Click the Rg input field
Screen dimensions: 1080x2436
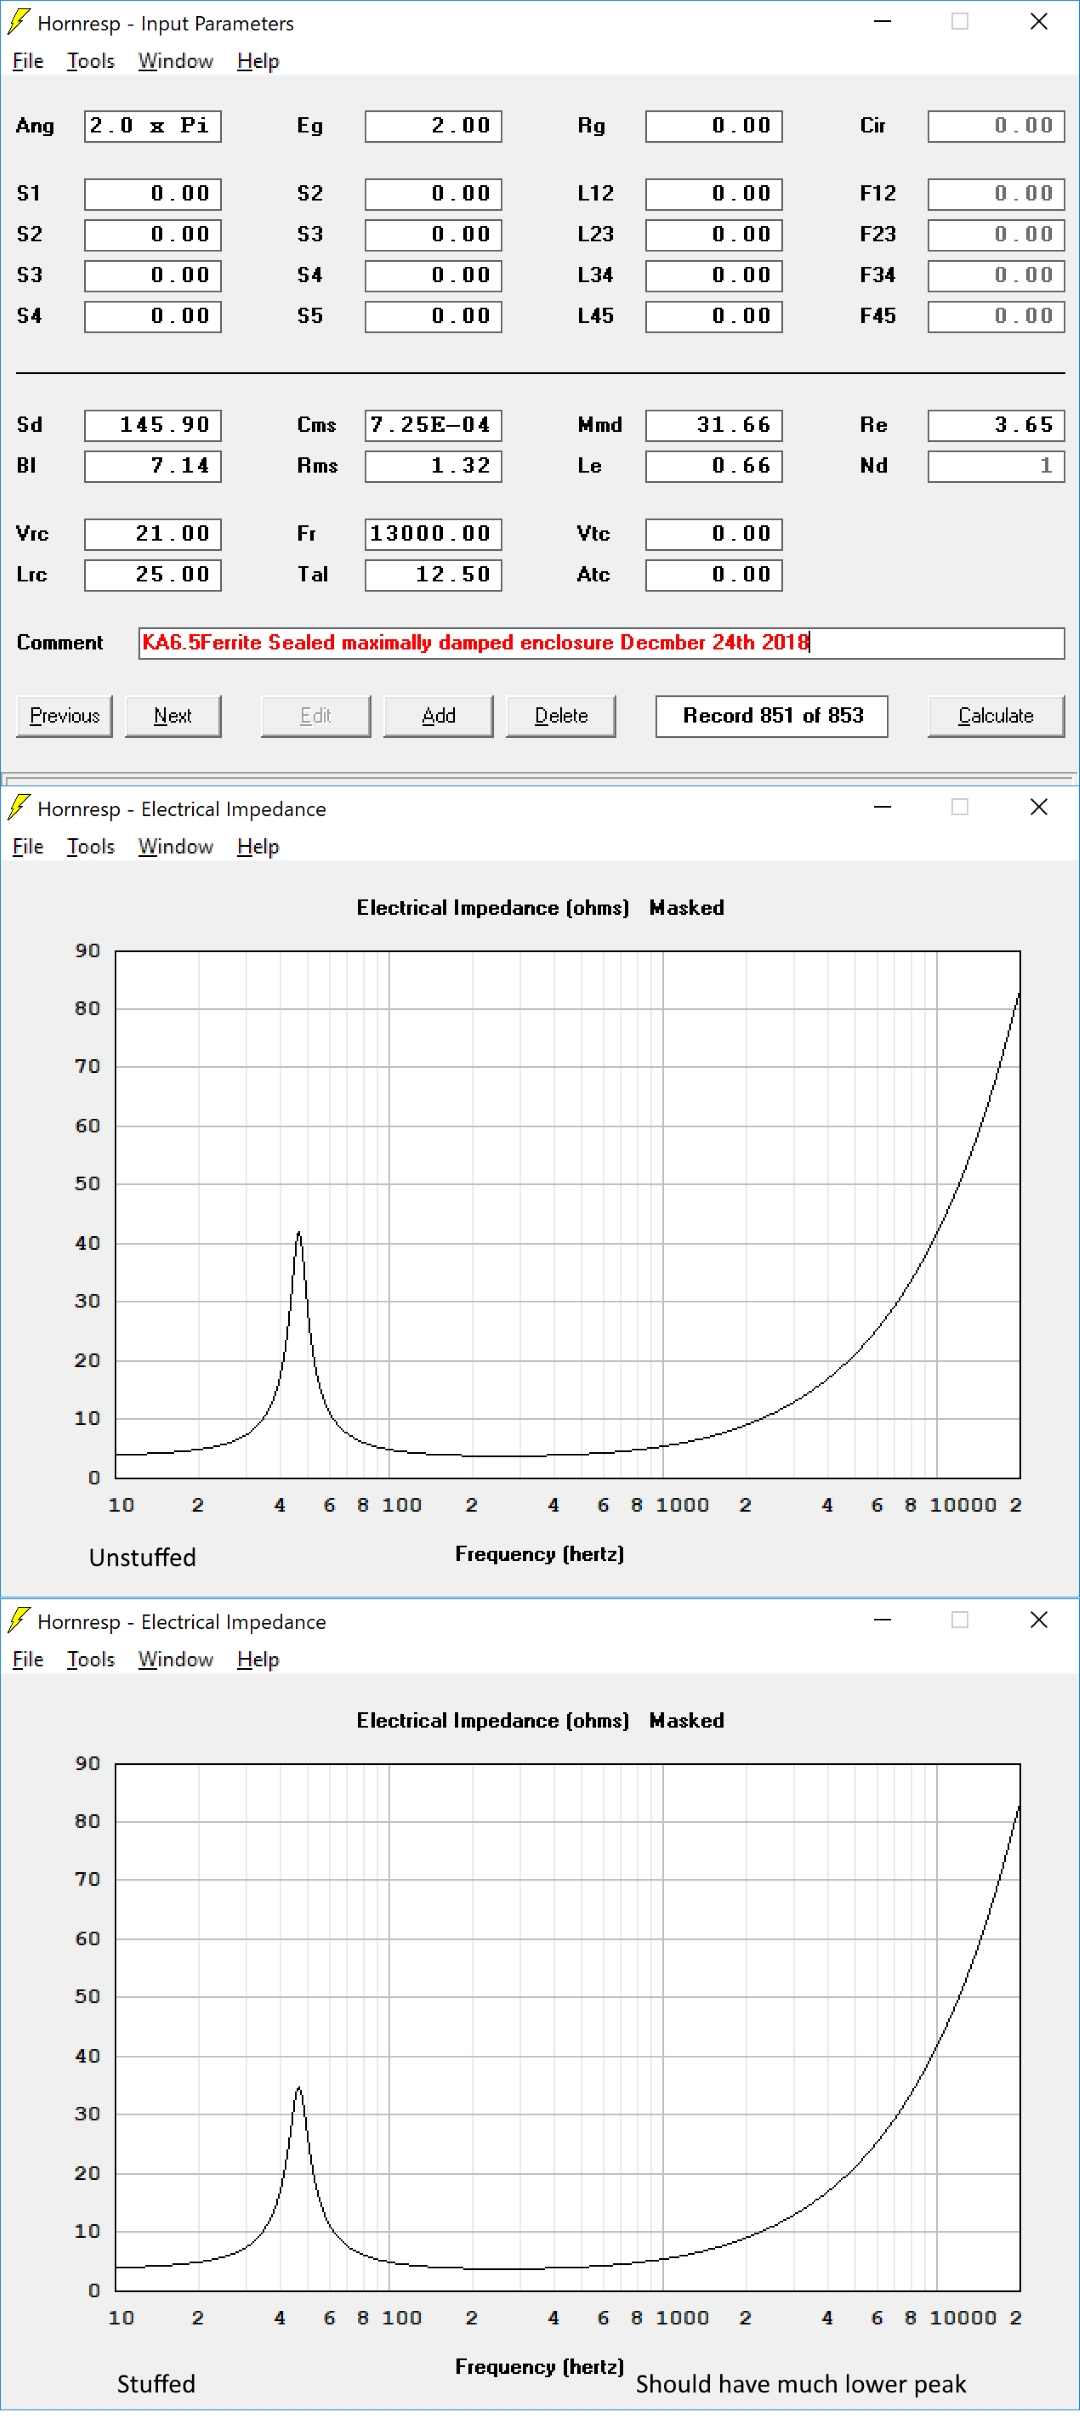714,126
